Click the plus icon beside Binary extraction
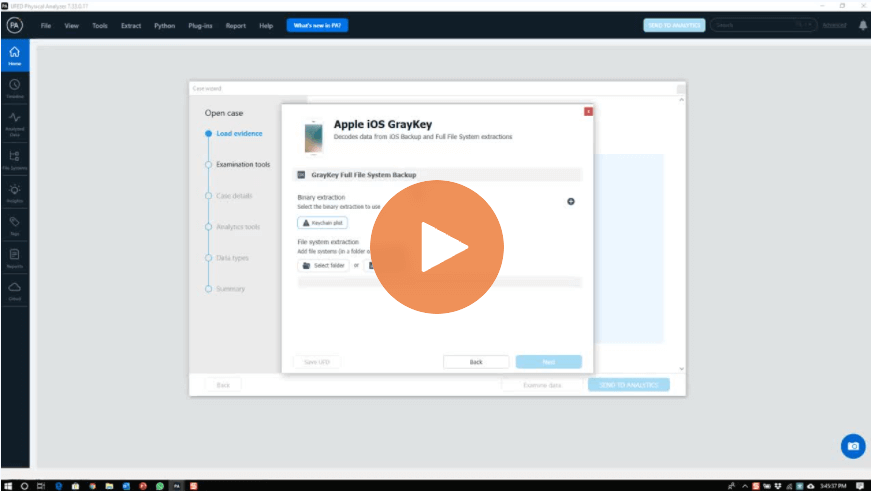 point(571,201)
